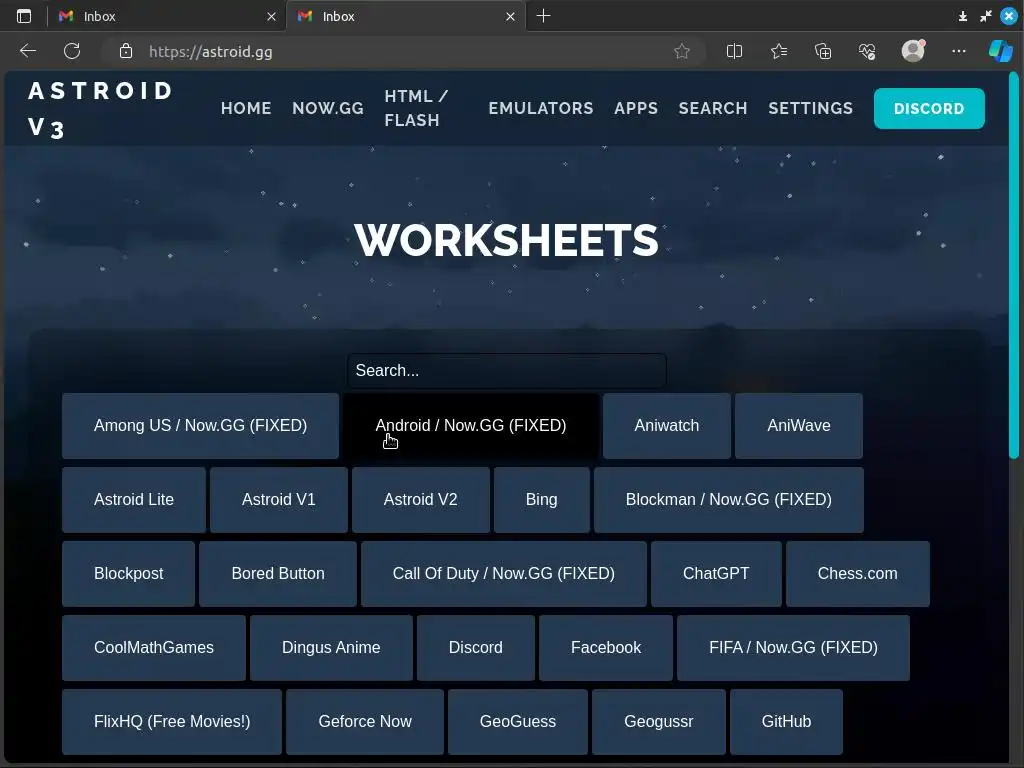Launch the AniWave tile

coord(799,426)
